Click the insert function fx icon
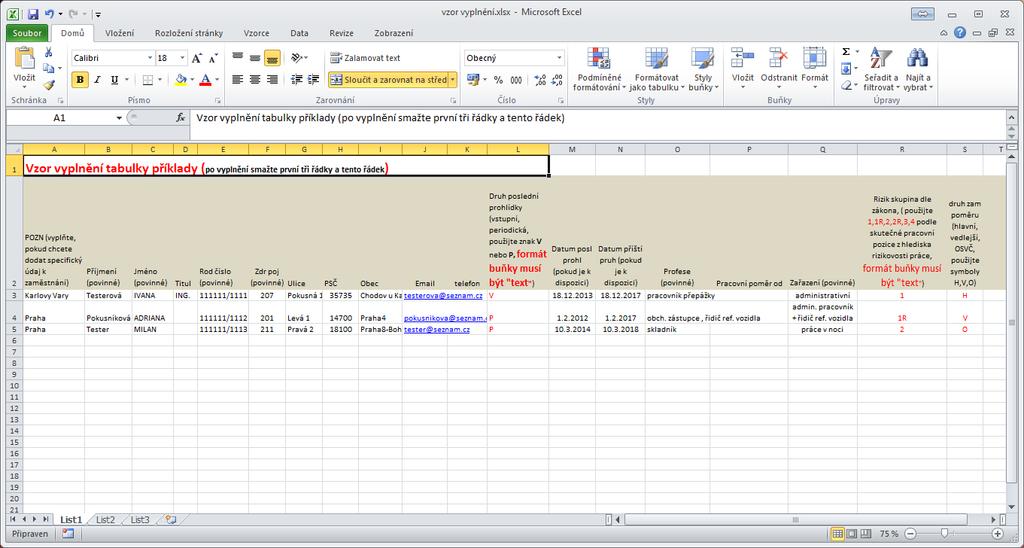The height and width of the screenshot is (548, 1024). coord(181,118)
